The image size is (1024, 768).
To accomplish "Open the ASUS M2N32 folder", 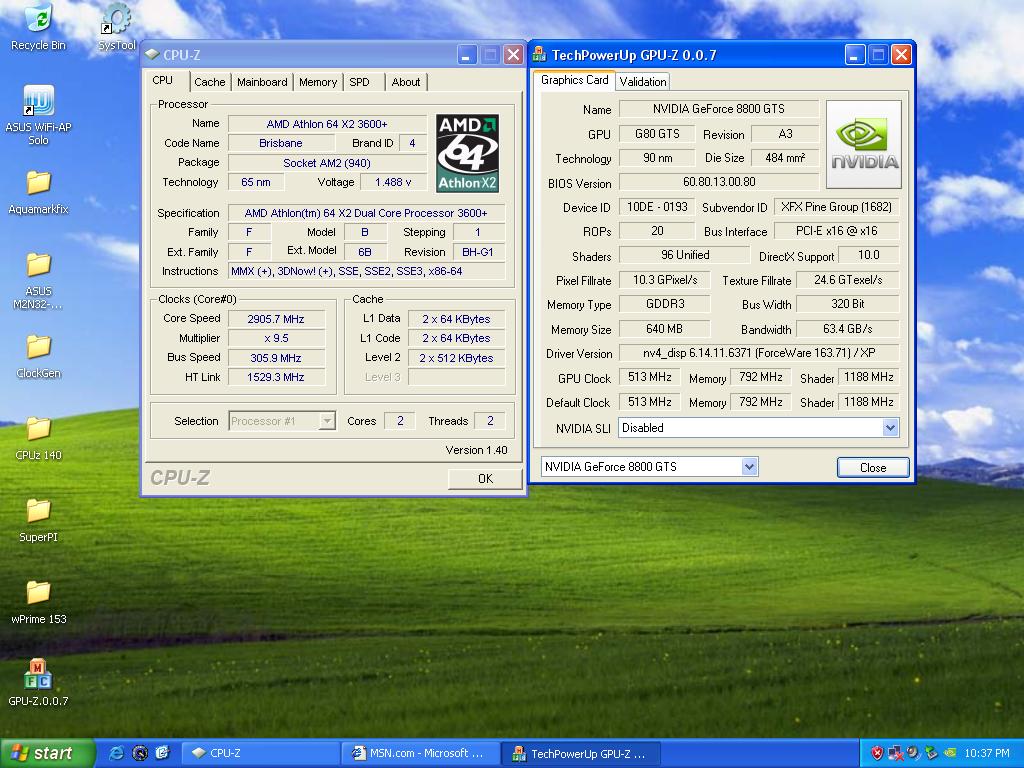I will pyautogui.click(x=38, y=281).
